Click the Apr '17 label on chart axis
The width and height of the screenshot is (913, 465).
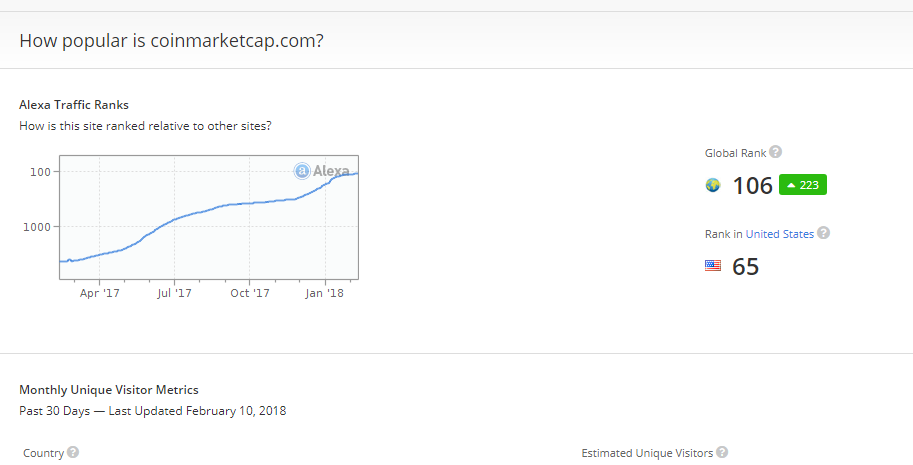click(x=99, y=293)
